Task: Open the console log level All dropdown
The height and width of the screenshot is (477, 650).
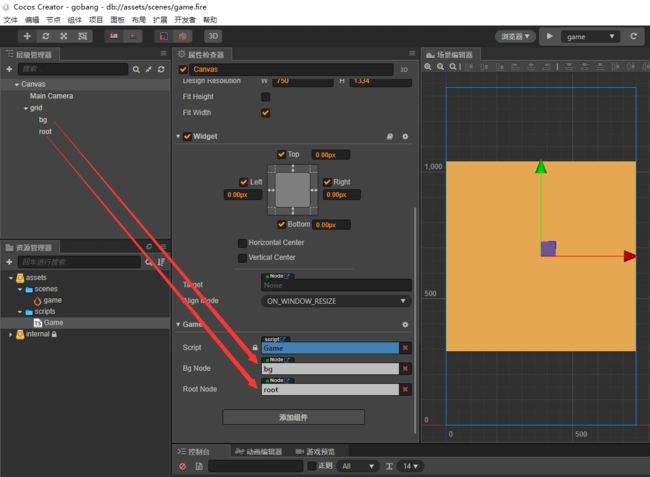Action: (x=358, y=466)
